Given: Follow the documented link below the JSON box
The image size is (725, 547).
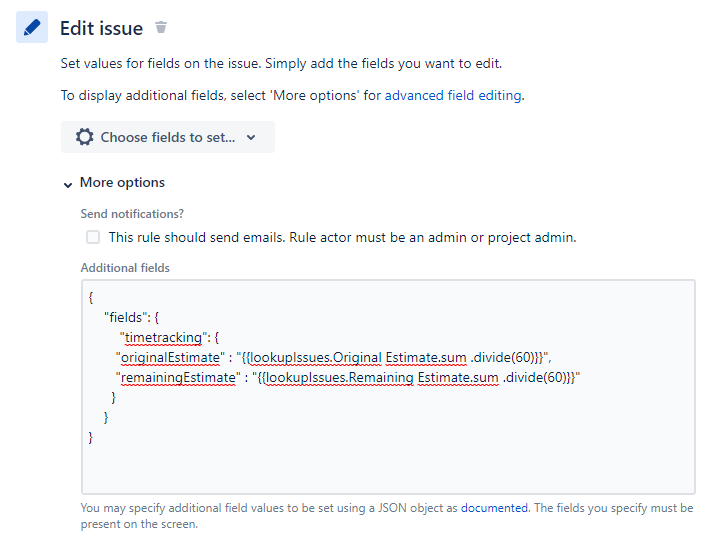Looking at the screenshot, I should pyautogui.click(x=494, y=508).
